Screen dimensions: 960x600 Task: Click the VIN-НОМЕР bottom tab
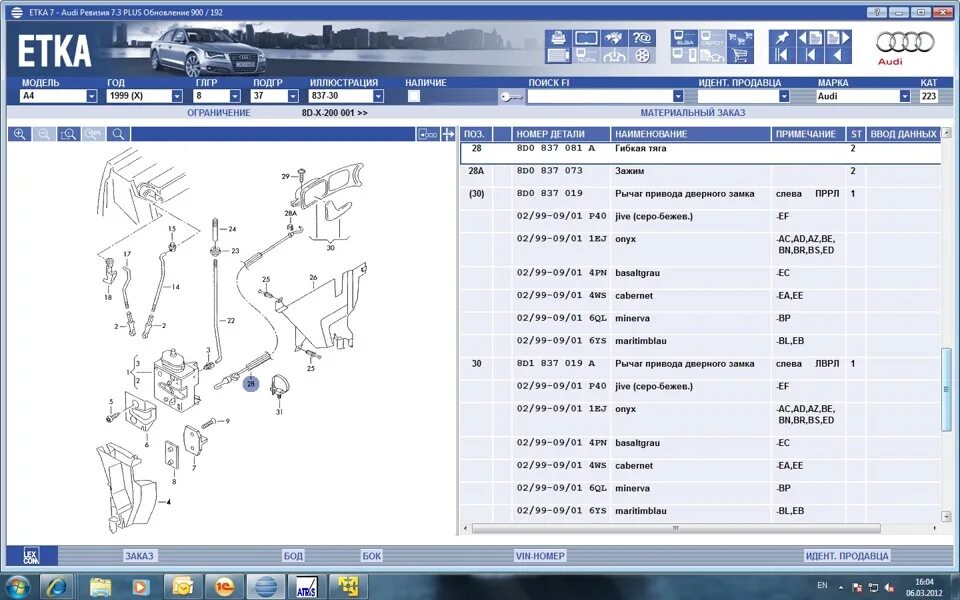tap(540, 556)
